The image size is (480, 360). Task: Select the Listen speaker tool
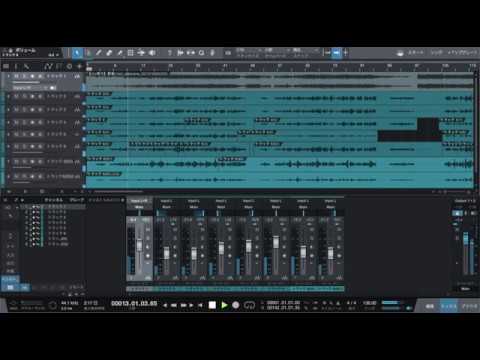(x=152, y=53)
